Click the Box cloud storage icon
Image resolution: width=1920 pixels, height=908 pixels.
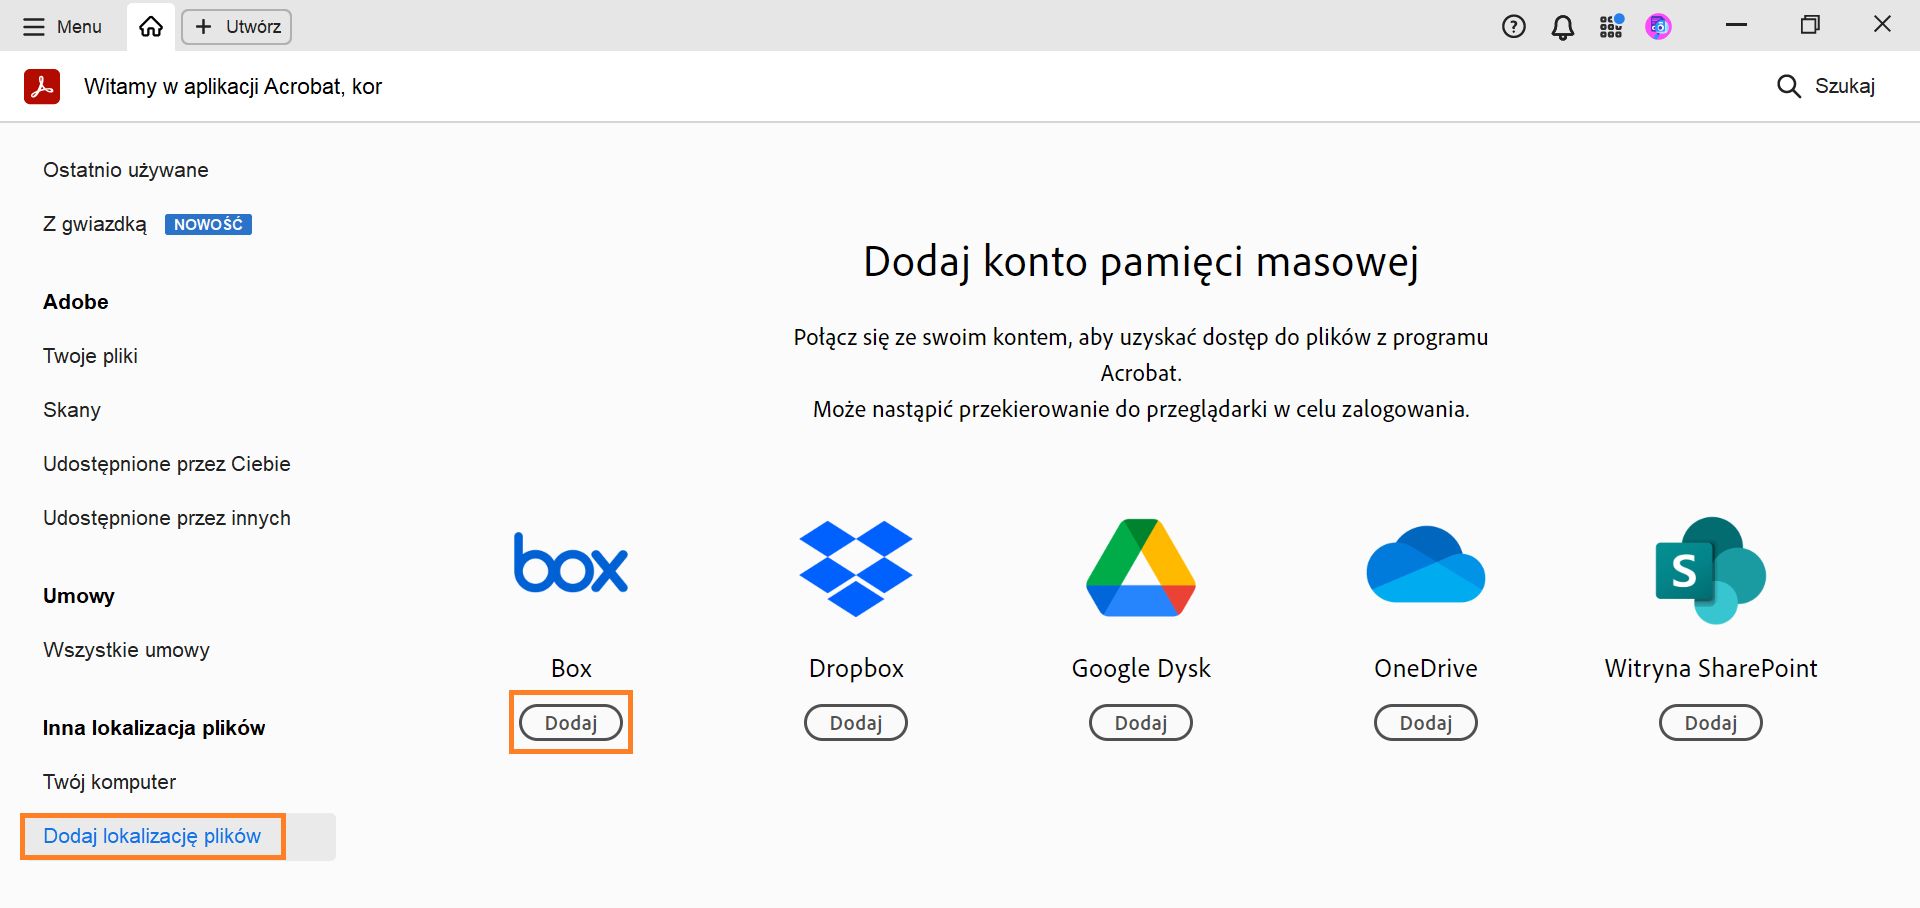tap(570, 563)
